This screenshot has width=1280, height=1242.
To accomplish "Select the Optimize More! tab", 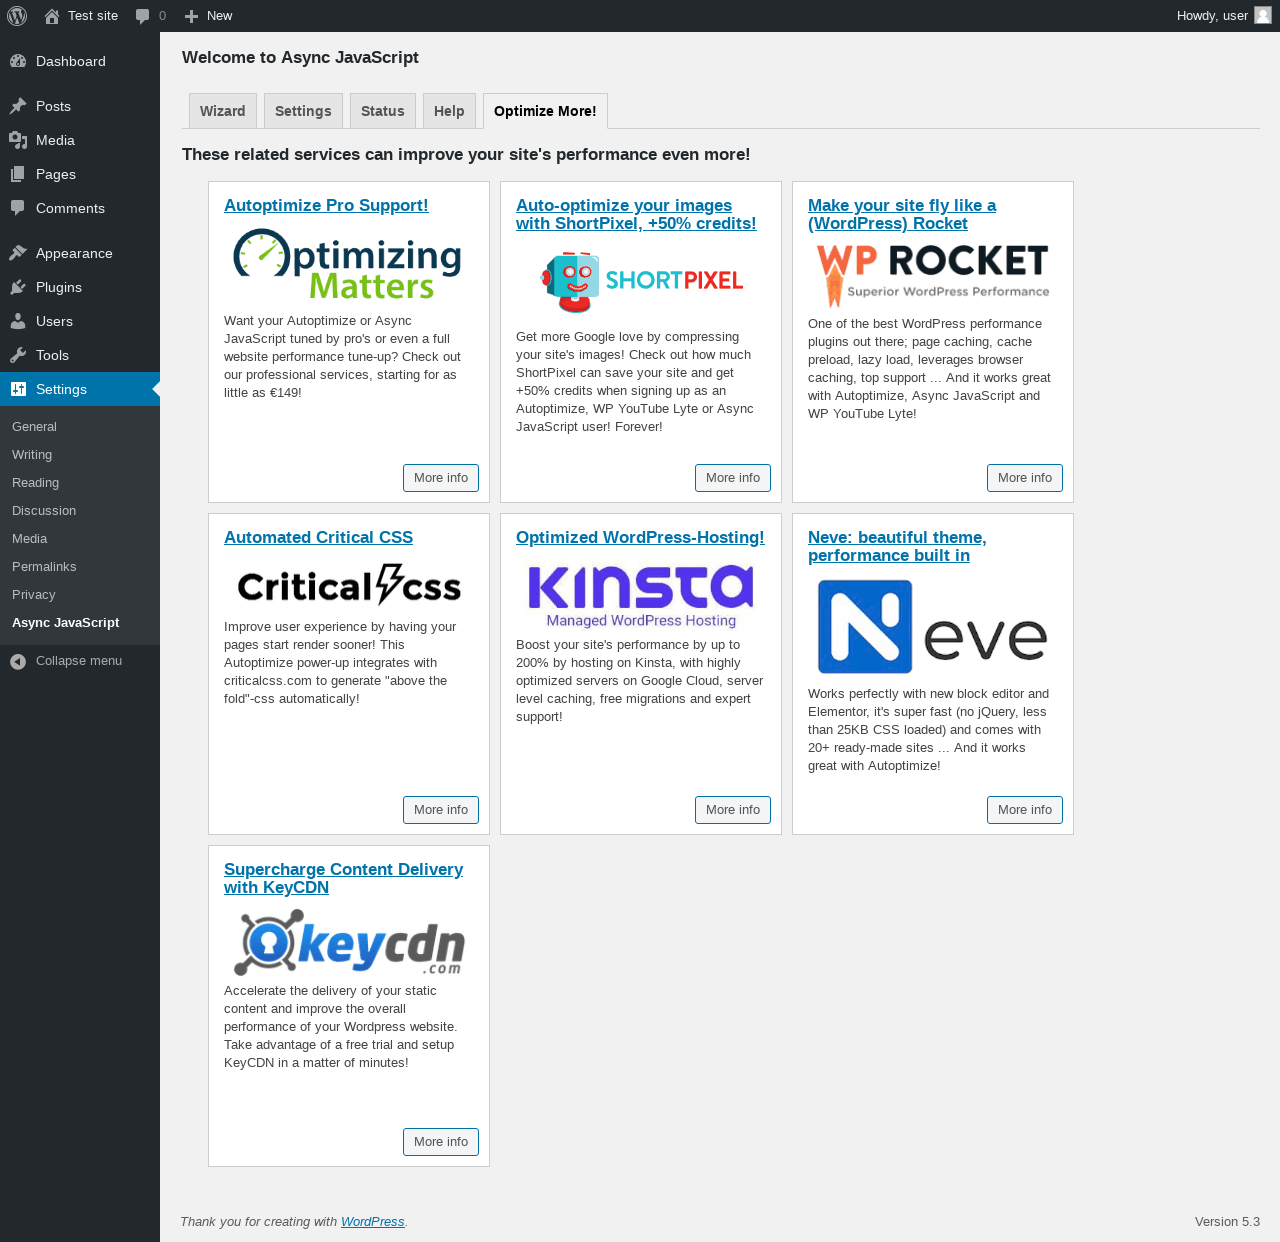I will [545, 111].
